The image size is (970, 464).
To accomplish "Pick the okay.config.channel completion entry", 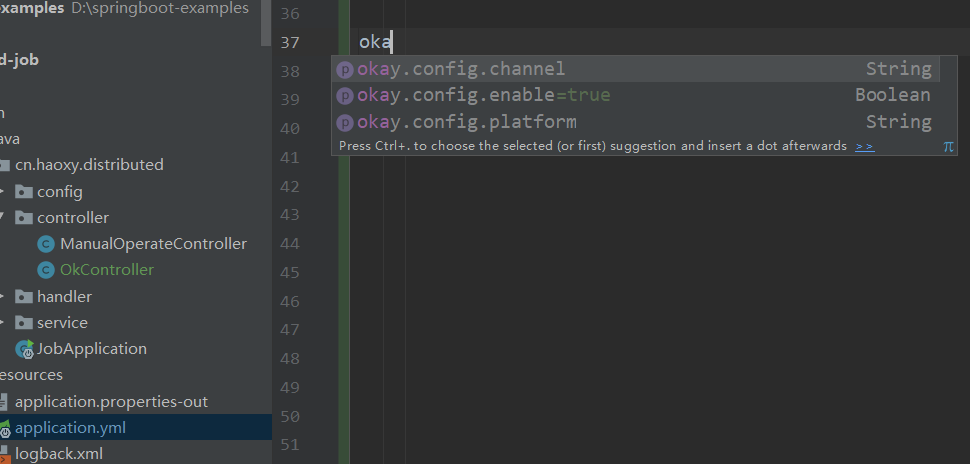I will 461,69.
